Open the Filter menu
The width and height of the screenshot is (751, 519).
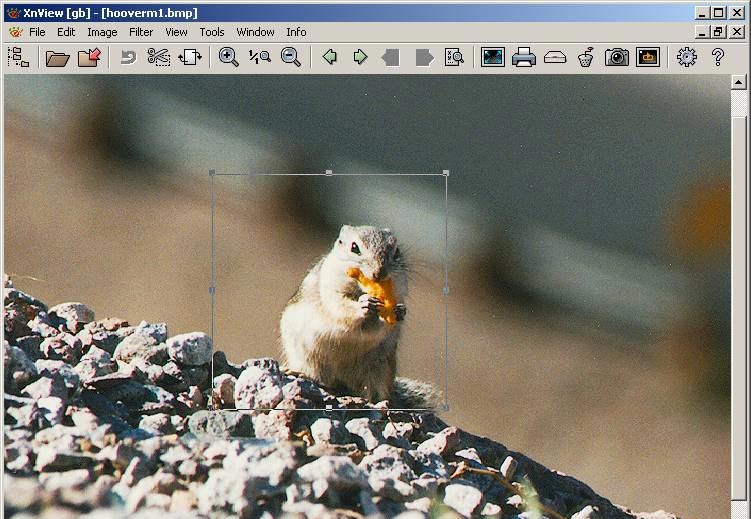[x=141, y=32]
